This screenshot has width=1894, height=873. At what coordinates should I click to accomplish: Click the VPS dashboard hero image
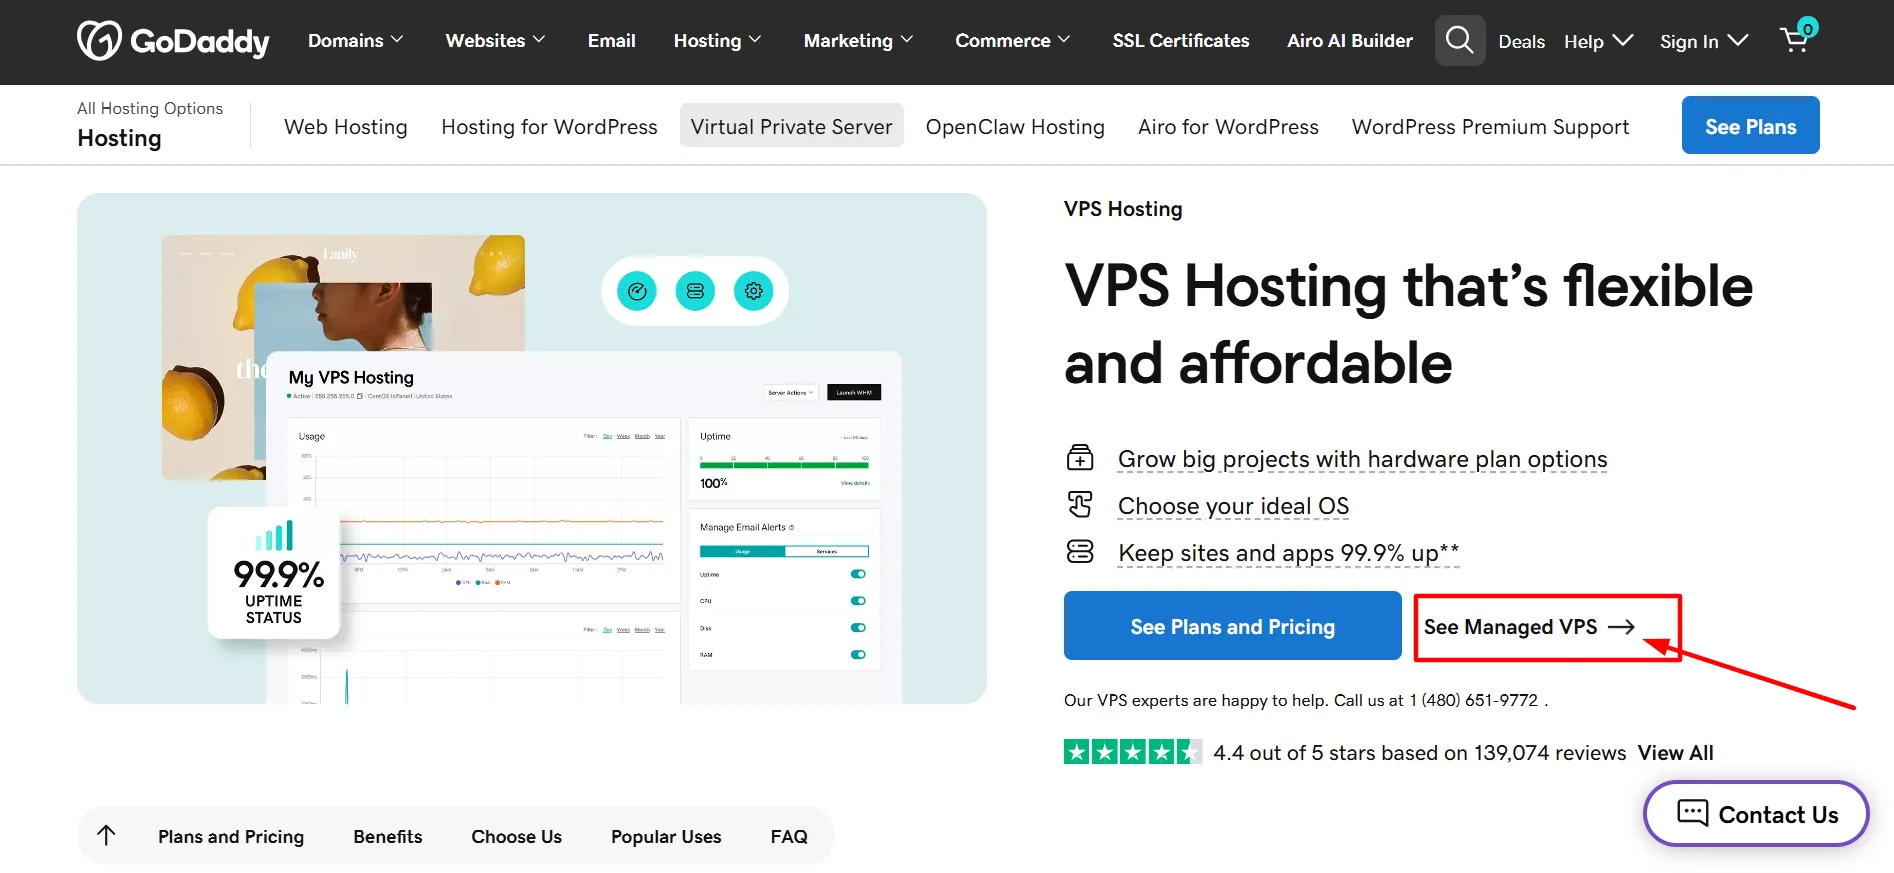[x=532, y=448]
